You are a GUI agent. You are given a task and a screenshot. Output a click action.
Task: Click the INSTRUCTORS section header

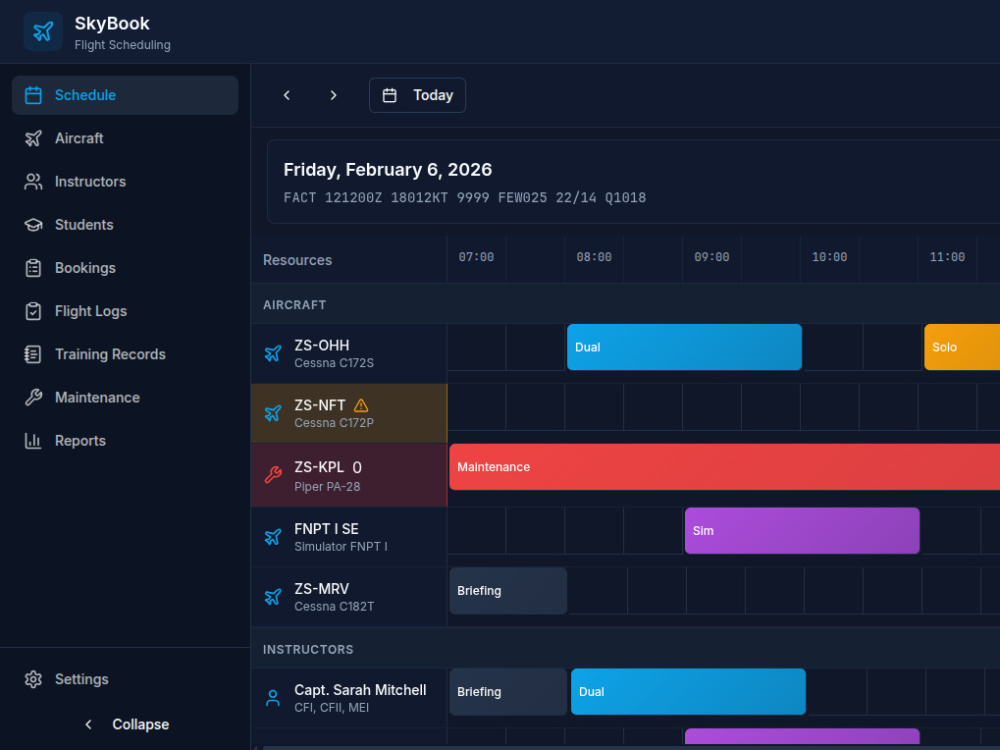click(x=308, y=649)
